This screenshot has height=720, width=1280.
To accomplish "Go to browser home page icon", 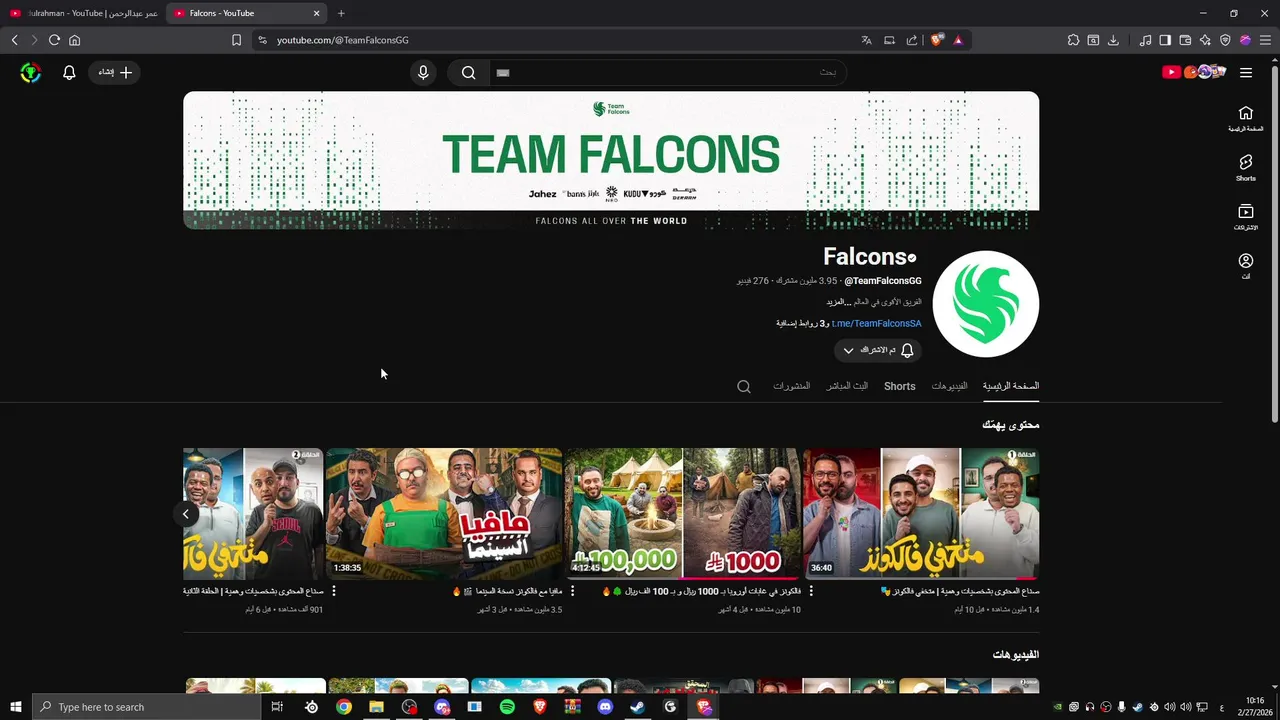I will 74,40.
